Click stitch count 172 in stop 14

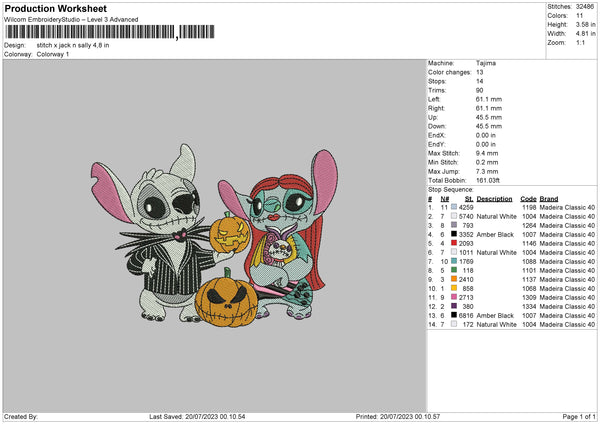tap(468, 325)
